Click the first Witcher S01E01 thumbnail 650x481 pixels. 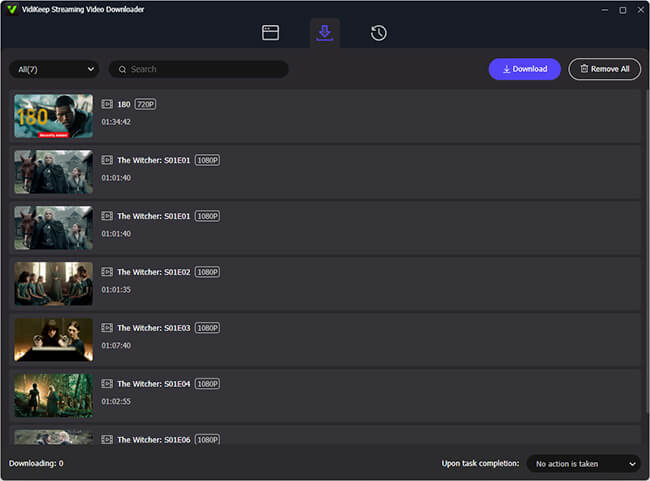(53, 172)
